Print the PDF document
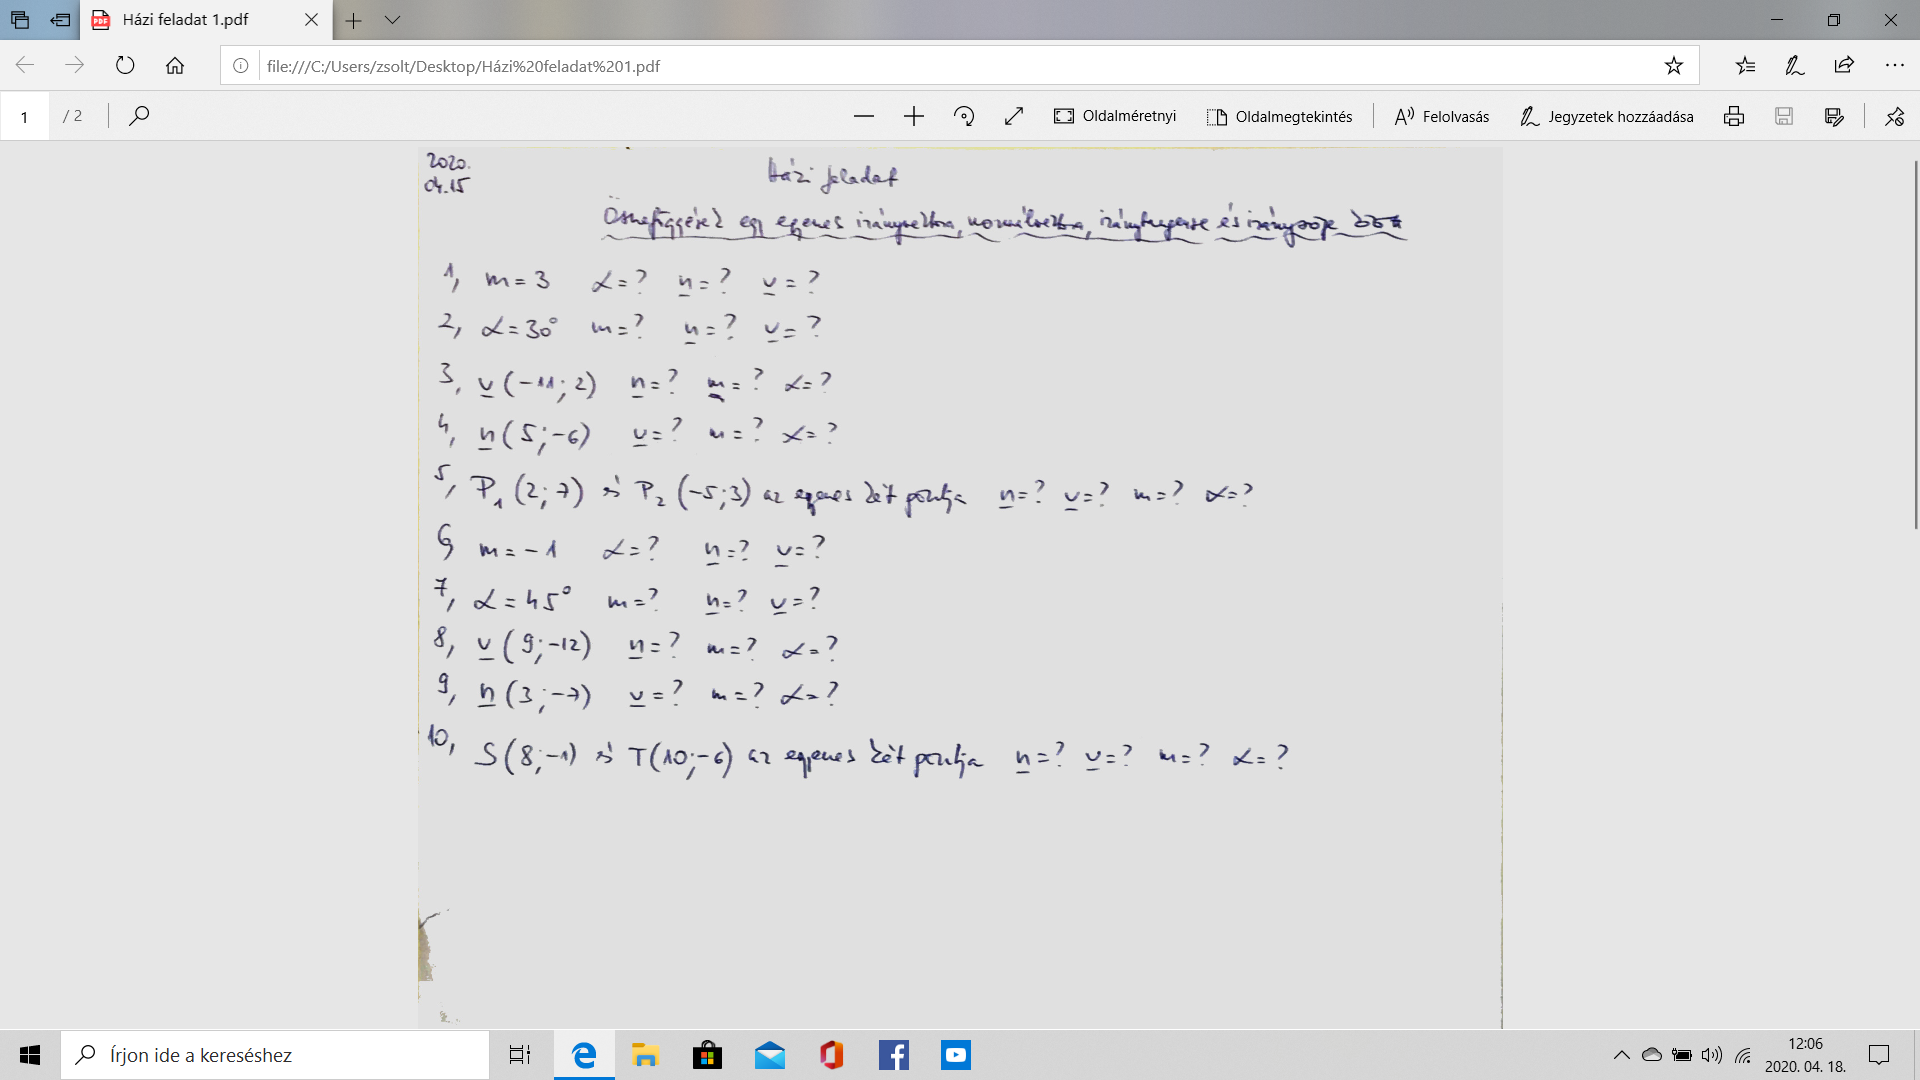This screenshot has height=1080, width=1920. pos(1734,117)
